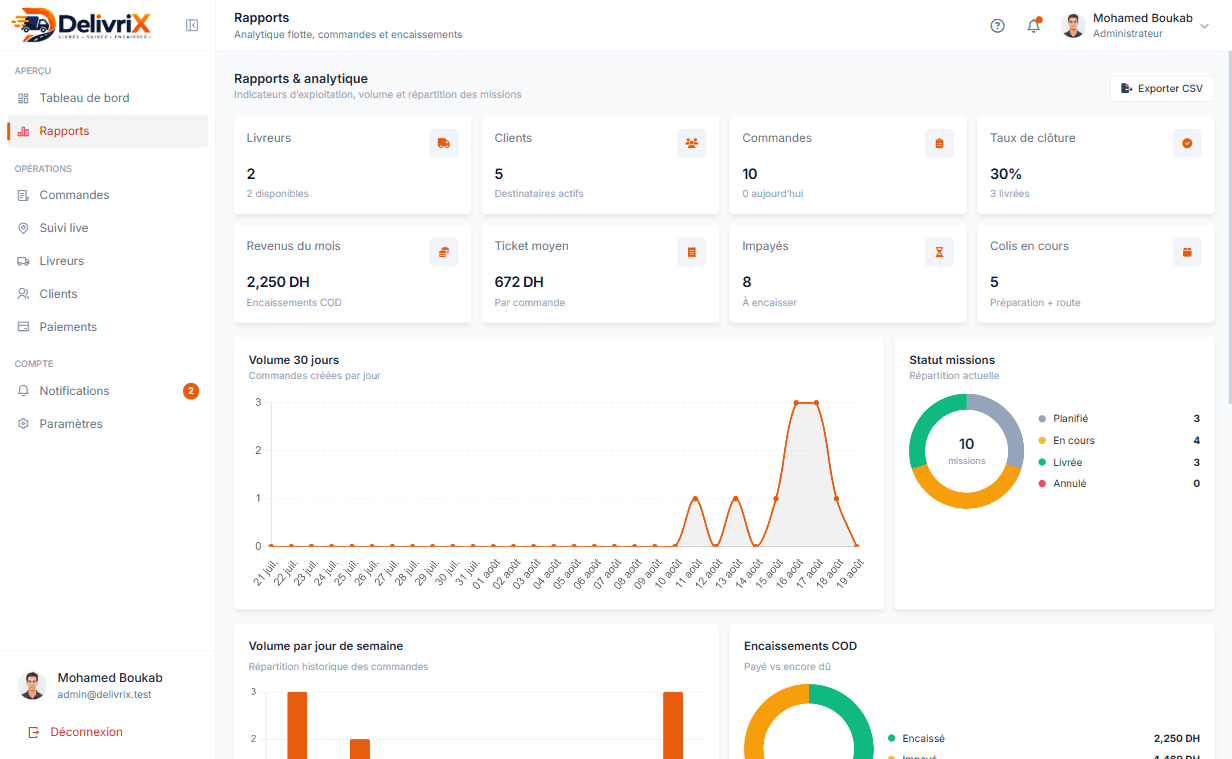Click the Déconnexion link
The height and width of the screenshot is (759, 1232).
75,732
